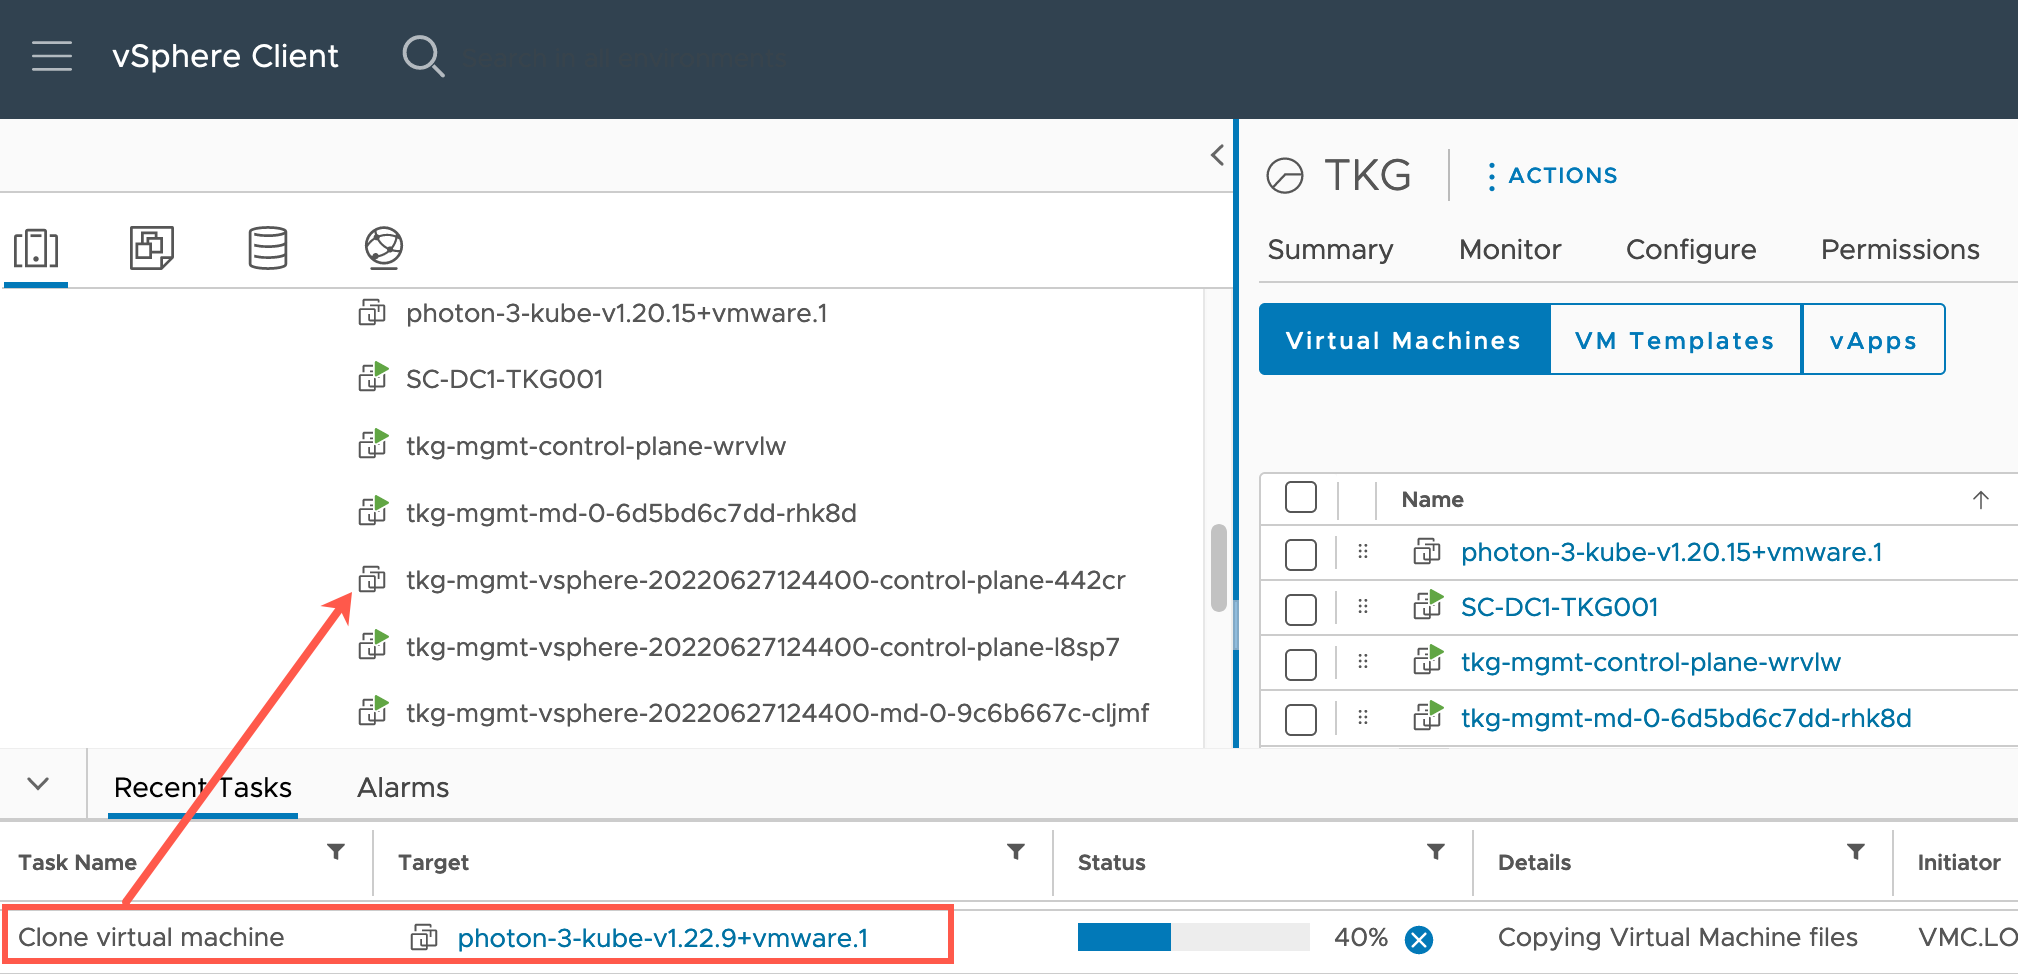Screen dimensions: 2018x974
Task: Select the Storage inventory icon
Action: click(x=268, y=248)
